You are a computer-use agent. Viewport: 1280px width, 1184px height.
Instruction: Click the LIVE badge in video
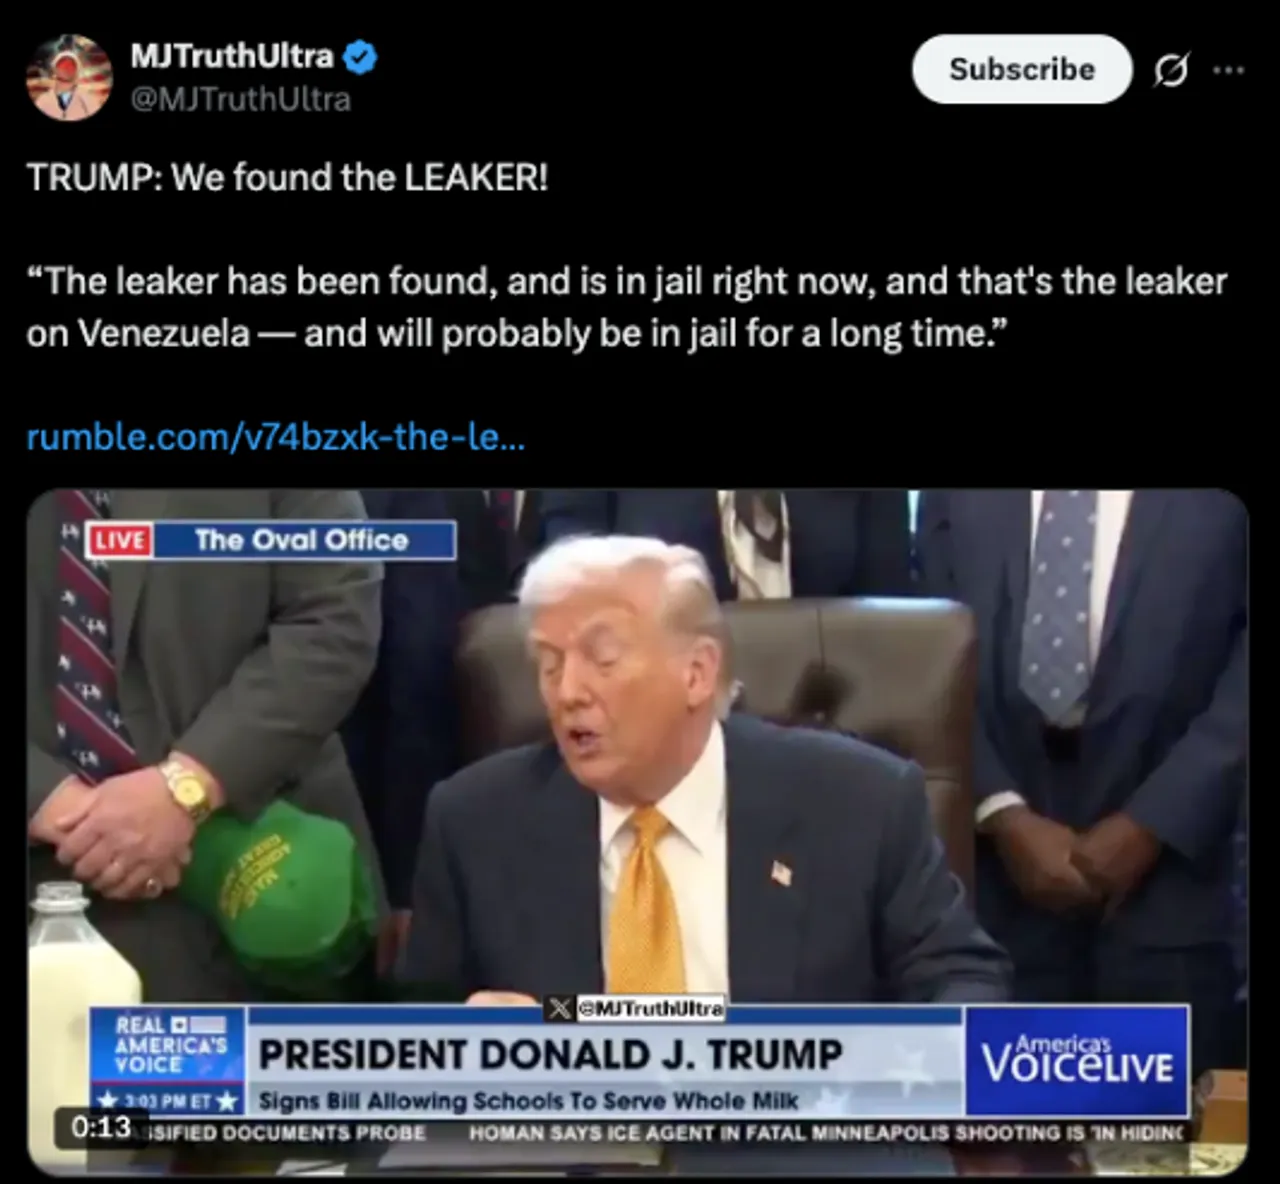(x=120, y=541)
